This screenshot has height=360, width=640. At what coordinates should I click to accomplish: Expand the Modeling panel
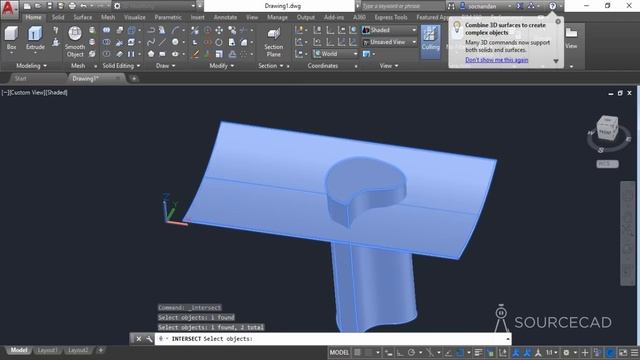click(31, 66)
